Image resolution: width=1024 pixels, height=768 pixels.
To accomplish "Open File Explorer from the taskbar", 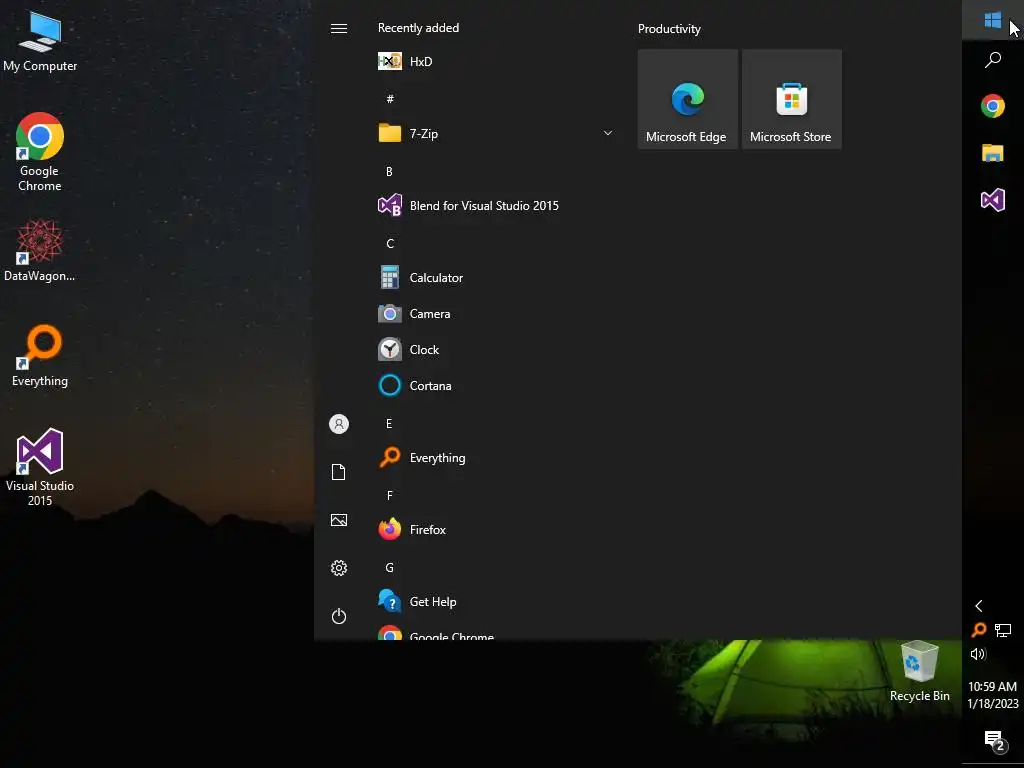I will pyautogui.click(x=993, y=153).
